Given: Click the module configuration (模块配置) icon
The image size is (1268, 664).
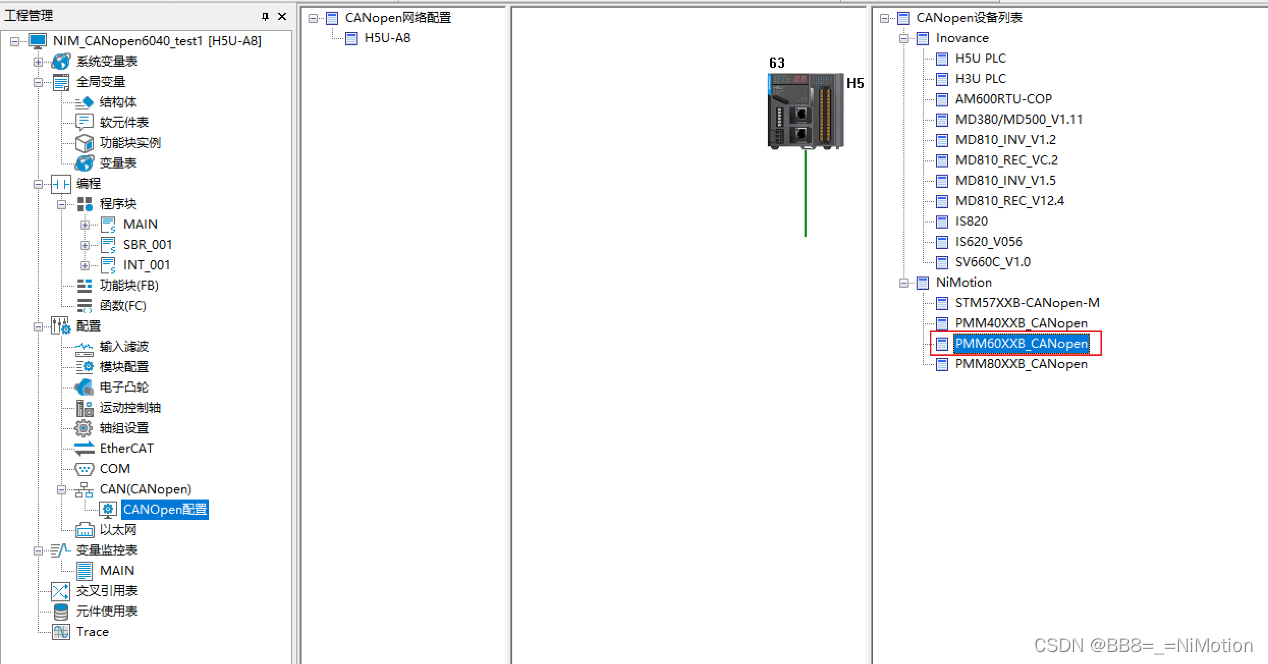Looking at the screenshot, I should [84, 367].
